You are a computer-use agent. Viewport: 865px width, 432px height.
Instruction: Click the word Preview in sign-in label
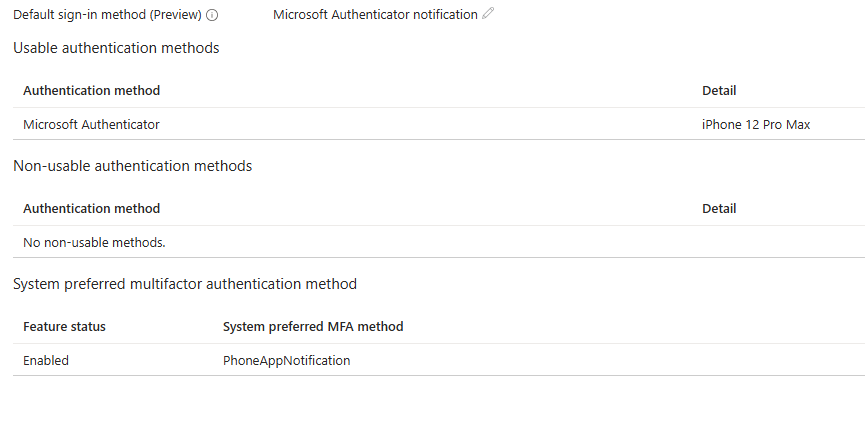[x=175, y=15]
